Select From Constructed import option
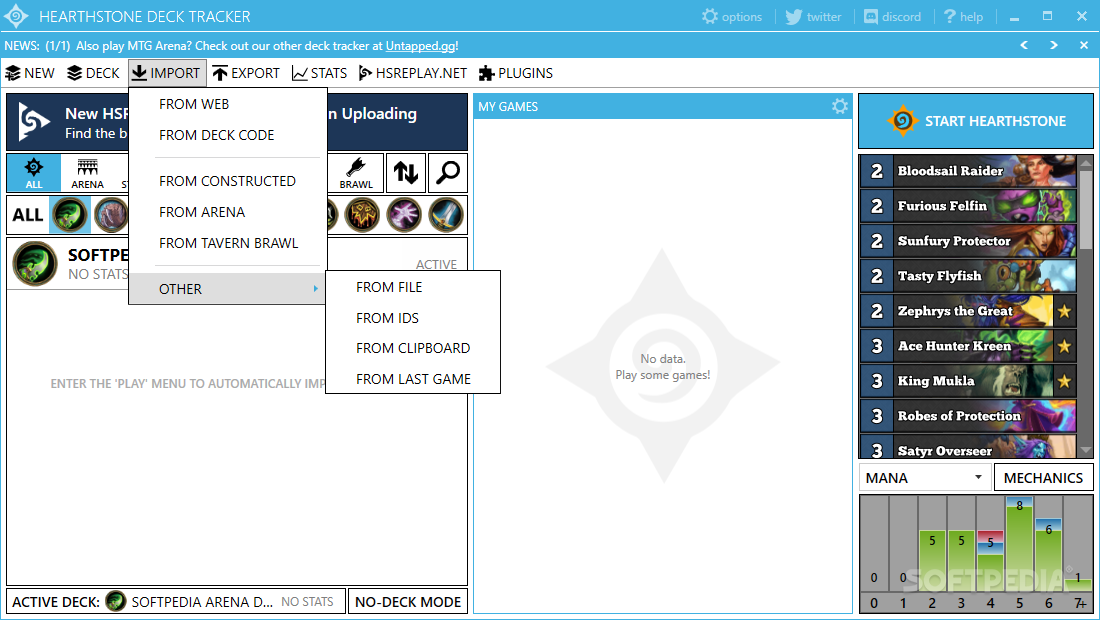 click(228, 181)
